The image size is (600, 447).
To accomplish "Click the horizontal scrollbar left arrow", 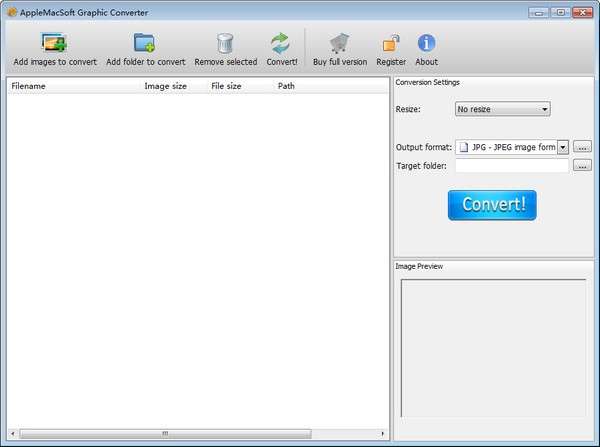I will [13, 434].
